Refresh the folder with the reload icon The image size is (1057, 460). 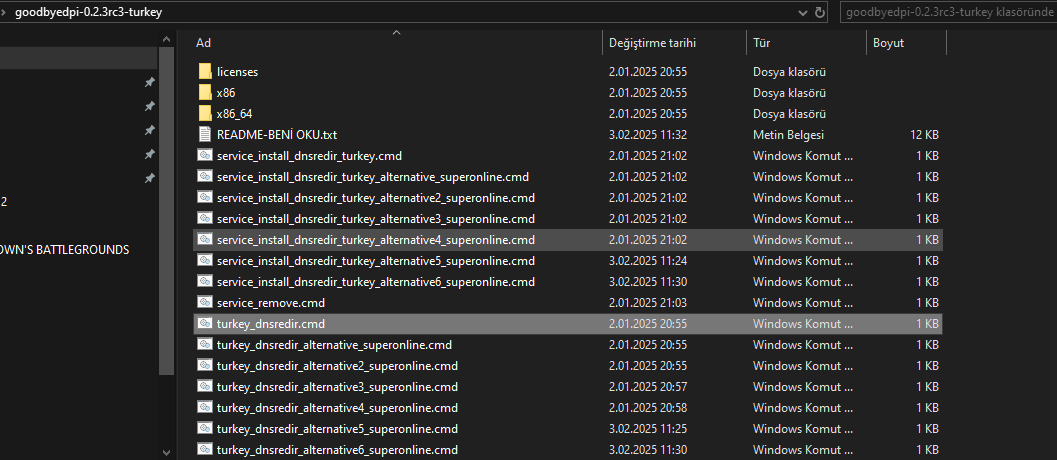point(820,12)
